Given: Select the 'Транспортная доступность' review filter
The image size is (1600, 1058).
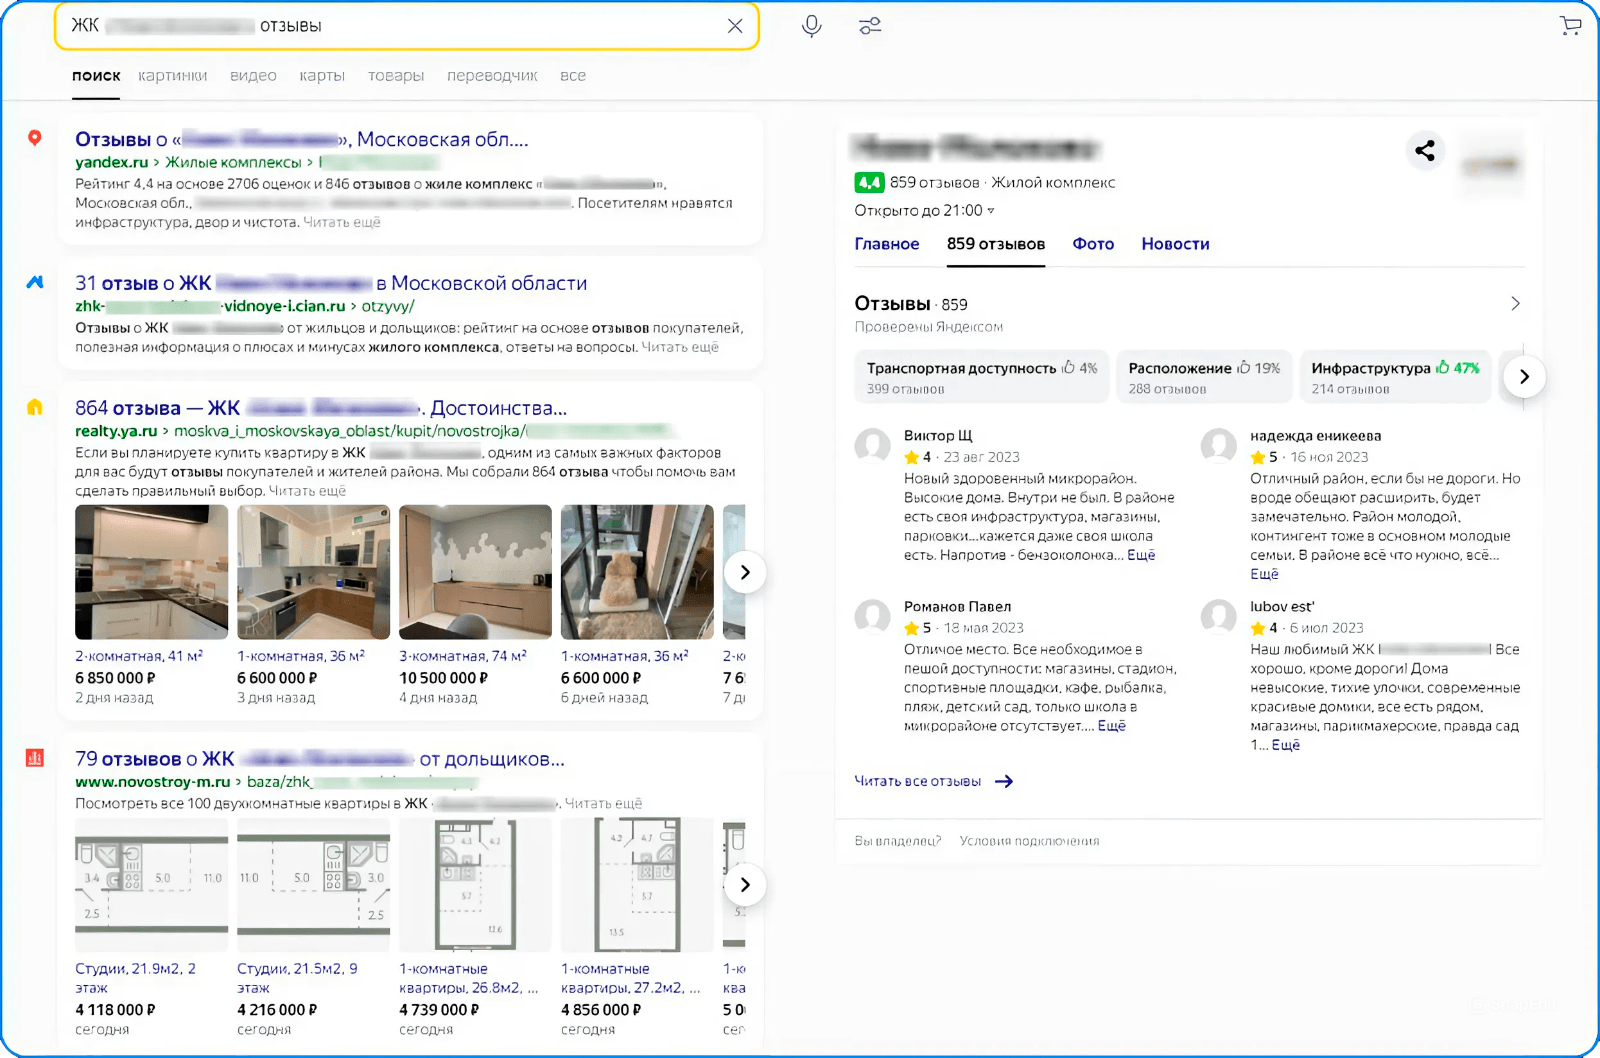Looking at the screenshot, I should point(981,377).
